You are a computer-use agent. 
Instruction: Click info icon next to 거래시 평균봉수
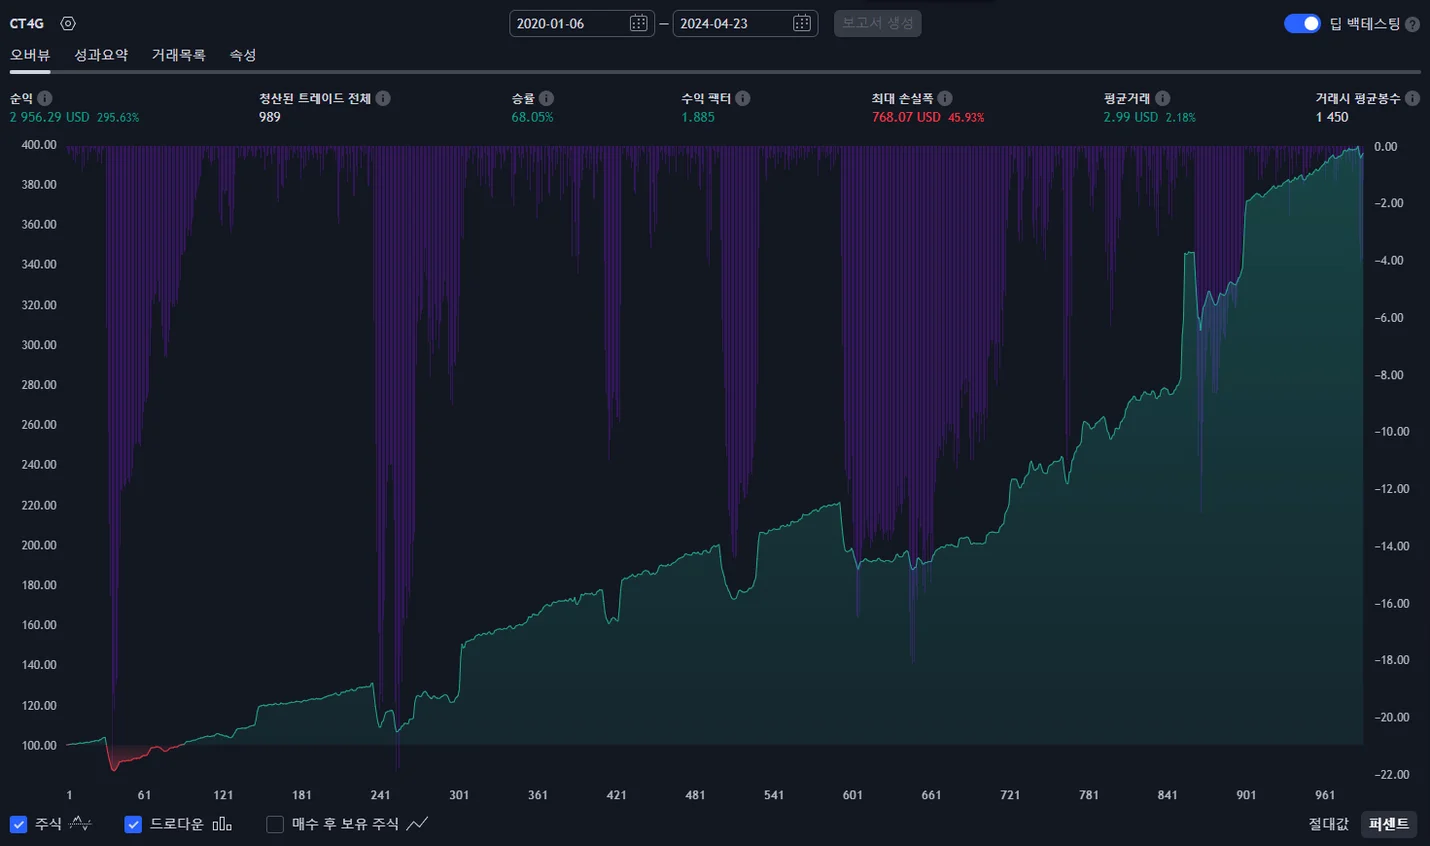click(1412, 98)
